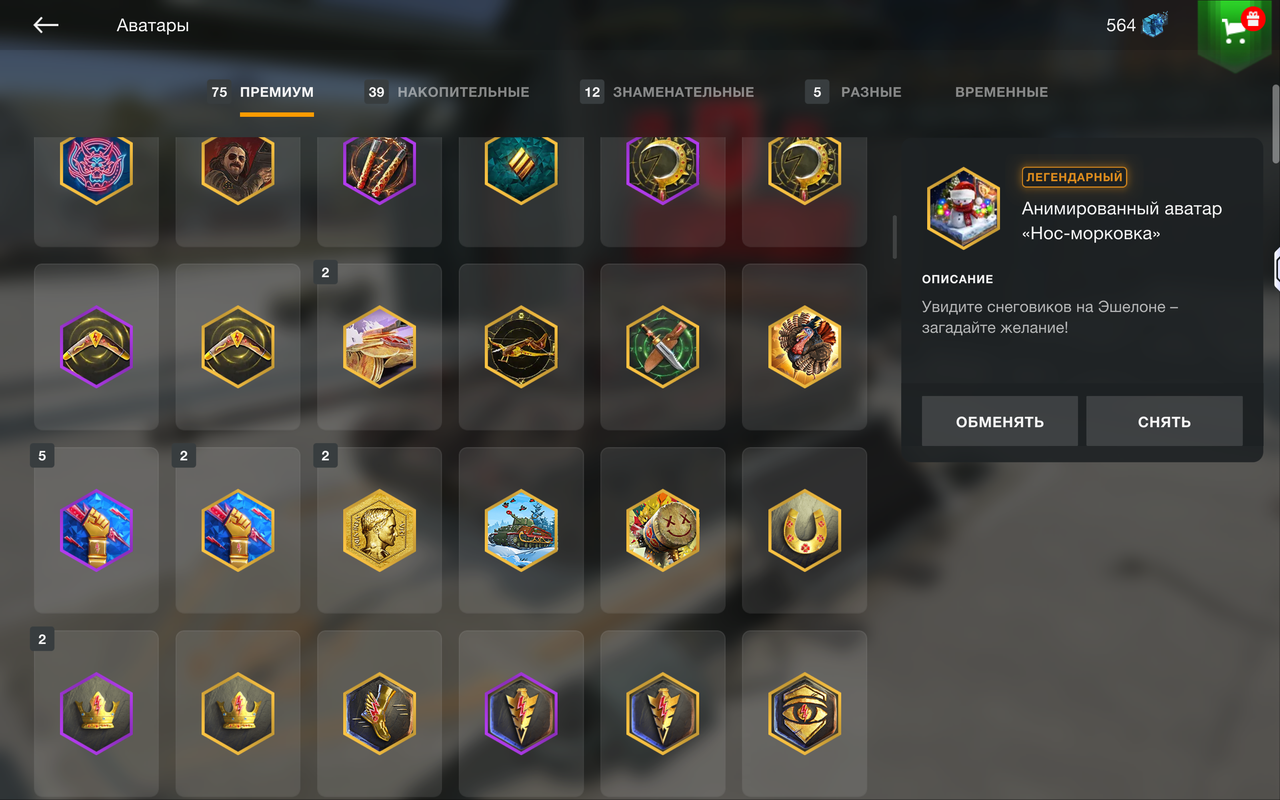Select the purple-bordered raised fist avatar
The height and width of the screenshot is (800, 1280).
coord(96,530)
